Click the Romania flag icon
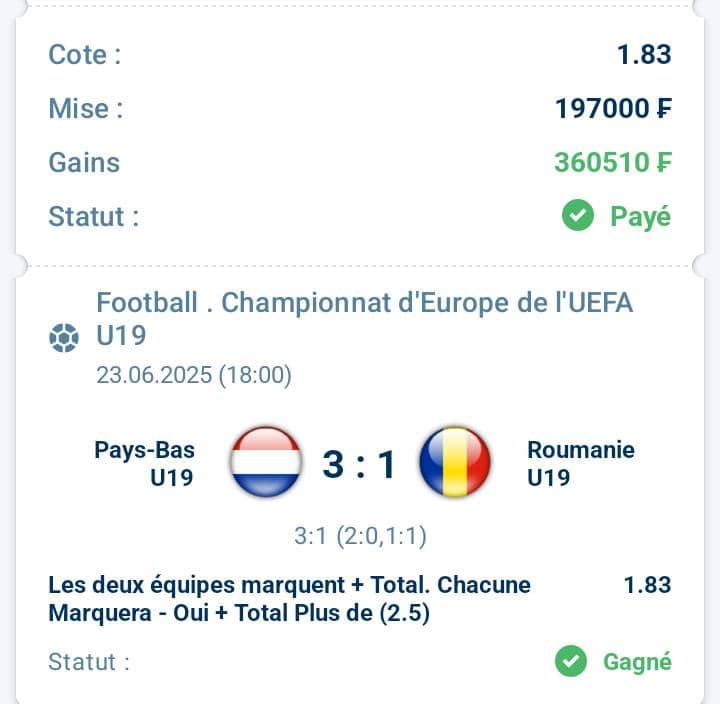The width and height of the screenshot is (720, 704). tap(455, 462)
